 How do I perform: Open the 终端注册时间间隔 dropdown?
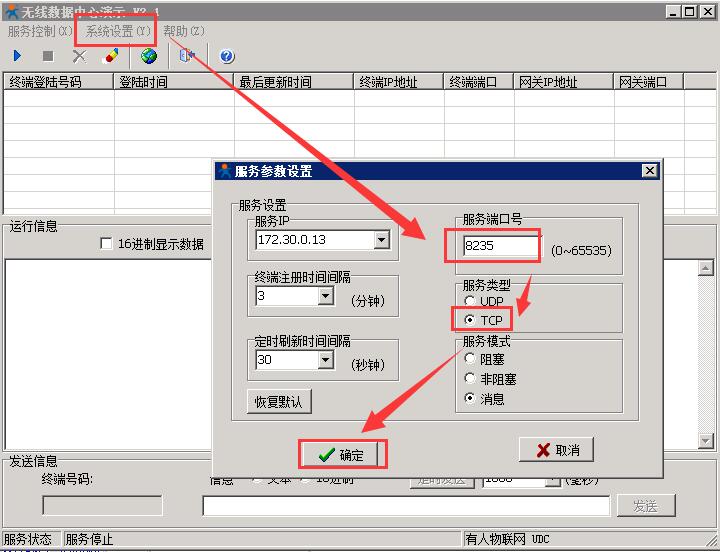point(325,297)
